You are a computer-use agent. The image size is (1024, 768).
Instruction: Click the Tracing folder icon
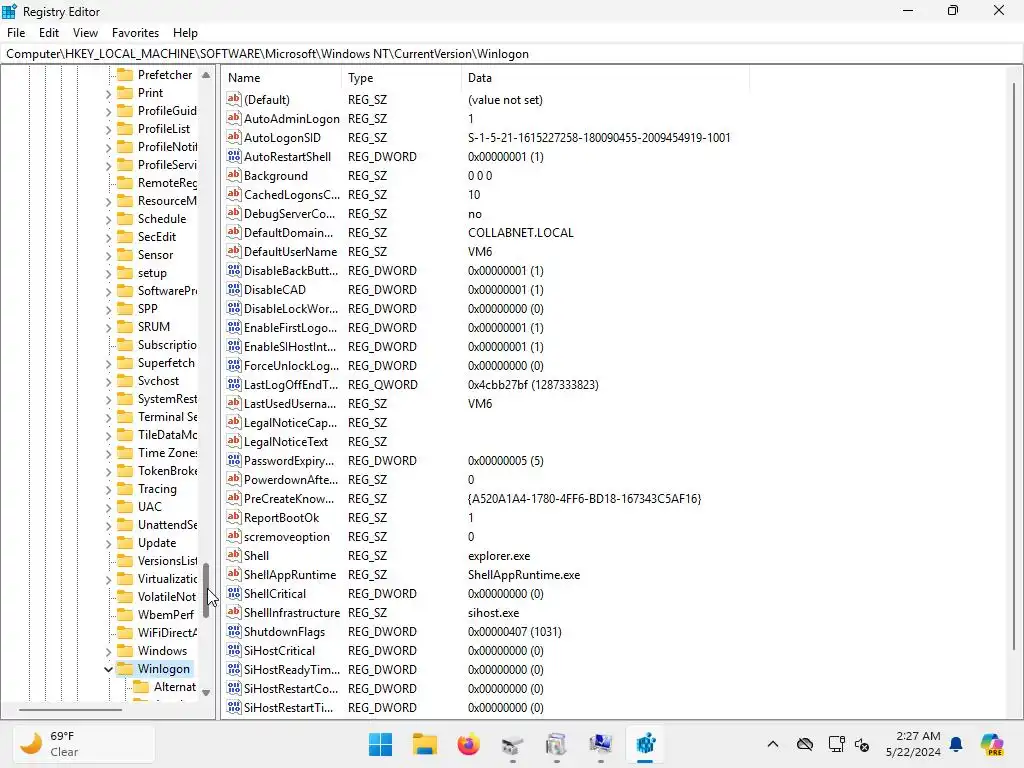(x=125, y=488)
